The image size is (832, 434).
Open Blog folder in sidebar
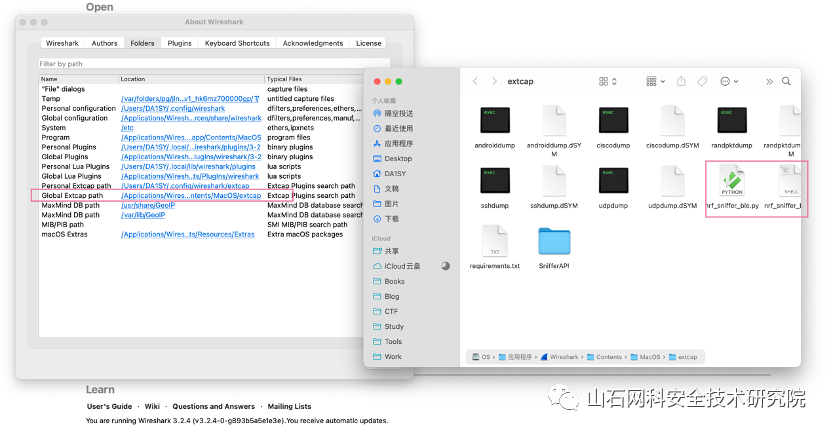pos(386,297)
